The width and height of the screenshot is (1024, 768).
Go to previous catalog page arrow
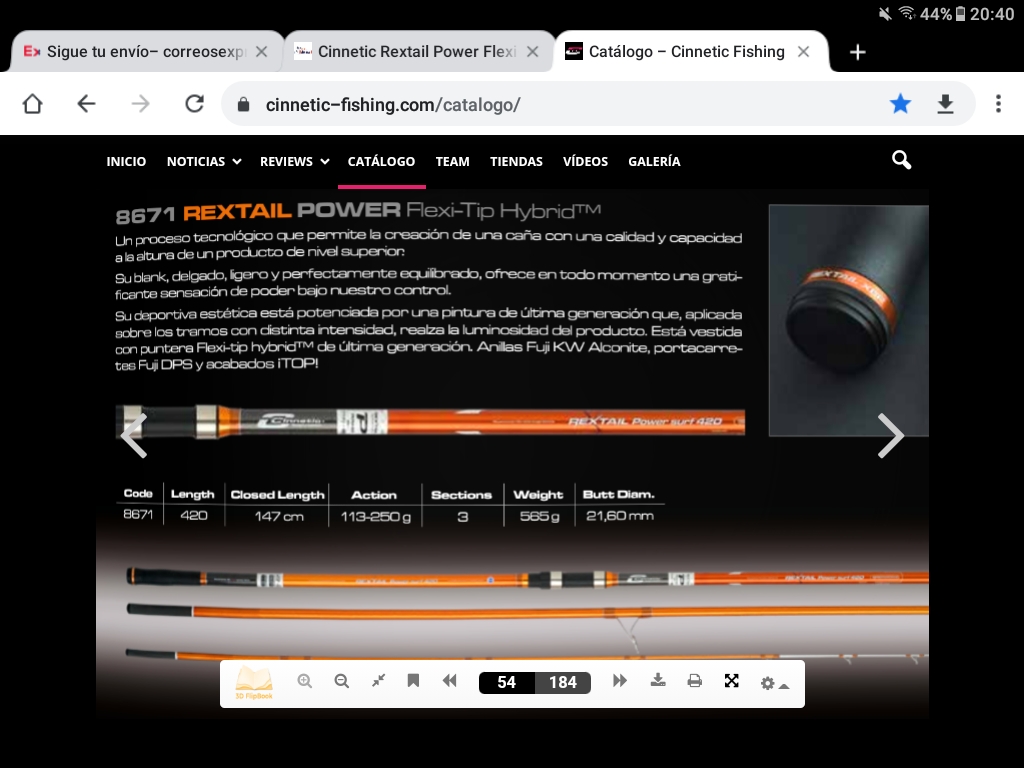[x=134, y=436]
